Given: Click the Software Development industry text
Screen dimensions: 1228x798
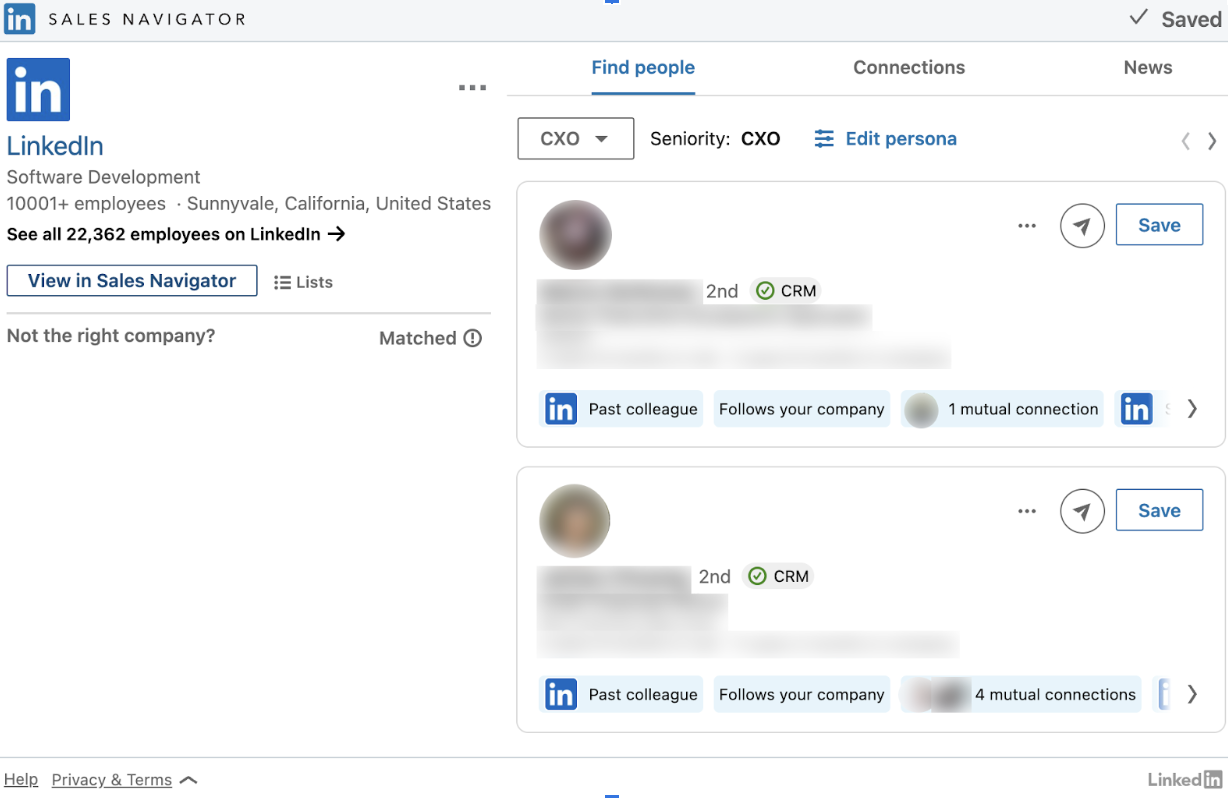Looking at the screenshot, I should 104,177.
